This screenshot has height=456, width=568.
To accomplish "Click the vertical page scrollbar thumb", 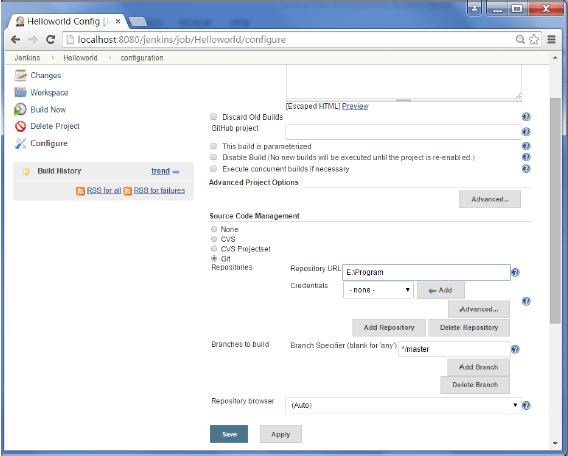I will (x=555, y=210).
